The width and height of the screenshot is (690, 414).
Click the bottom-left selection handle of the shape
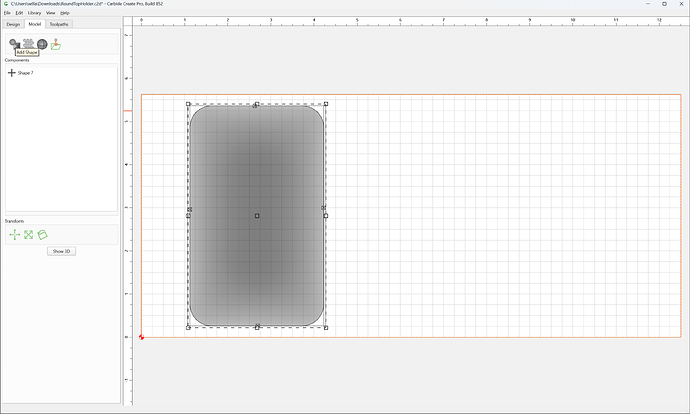pos(188,328)
